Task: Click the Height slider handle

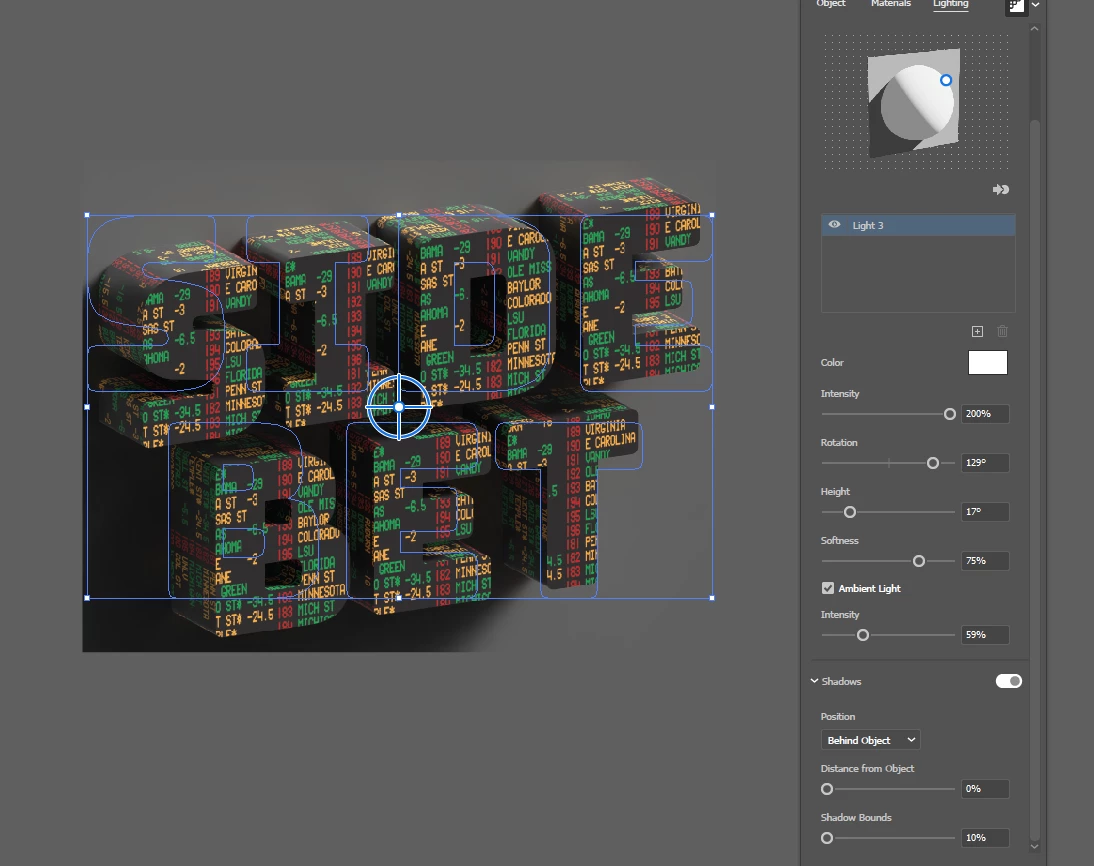Action: coord(849,512)
